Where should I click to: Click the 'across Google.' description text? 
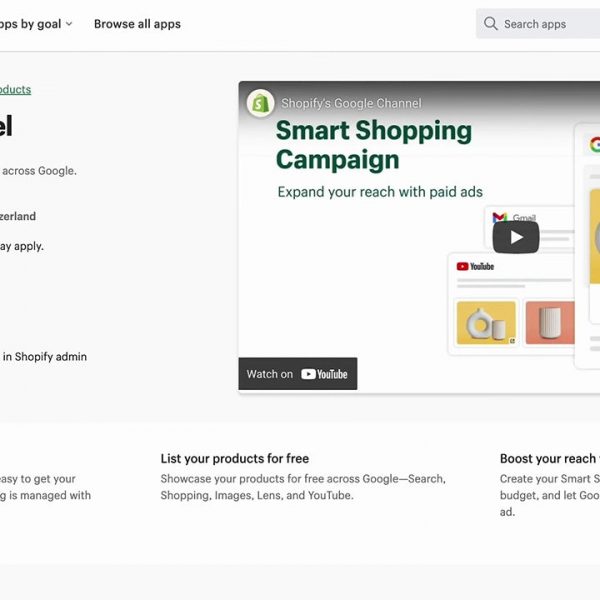click(39, 171)
